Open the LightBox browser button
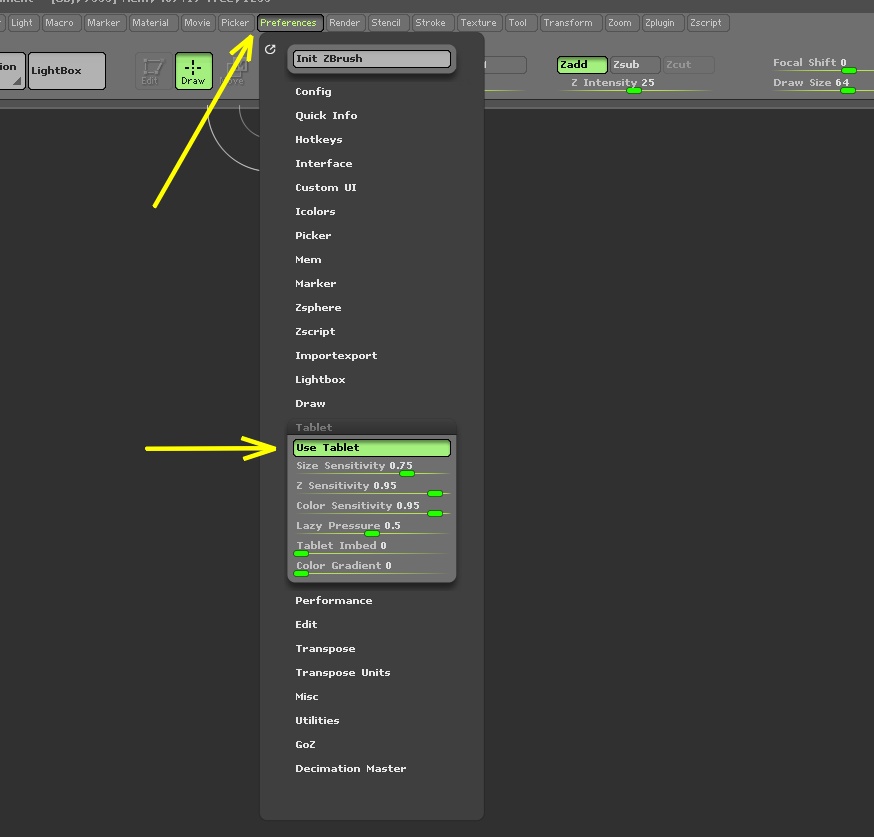The image size is (874, 837). (x=67, y=71)
